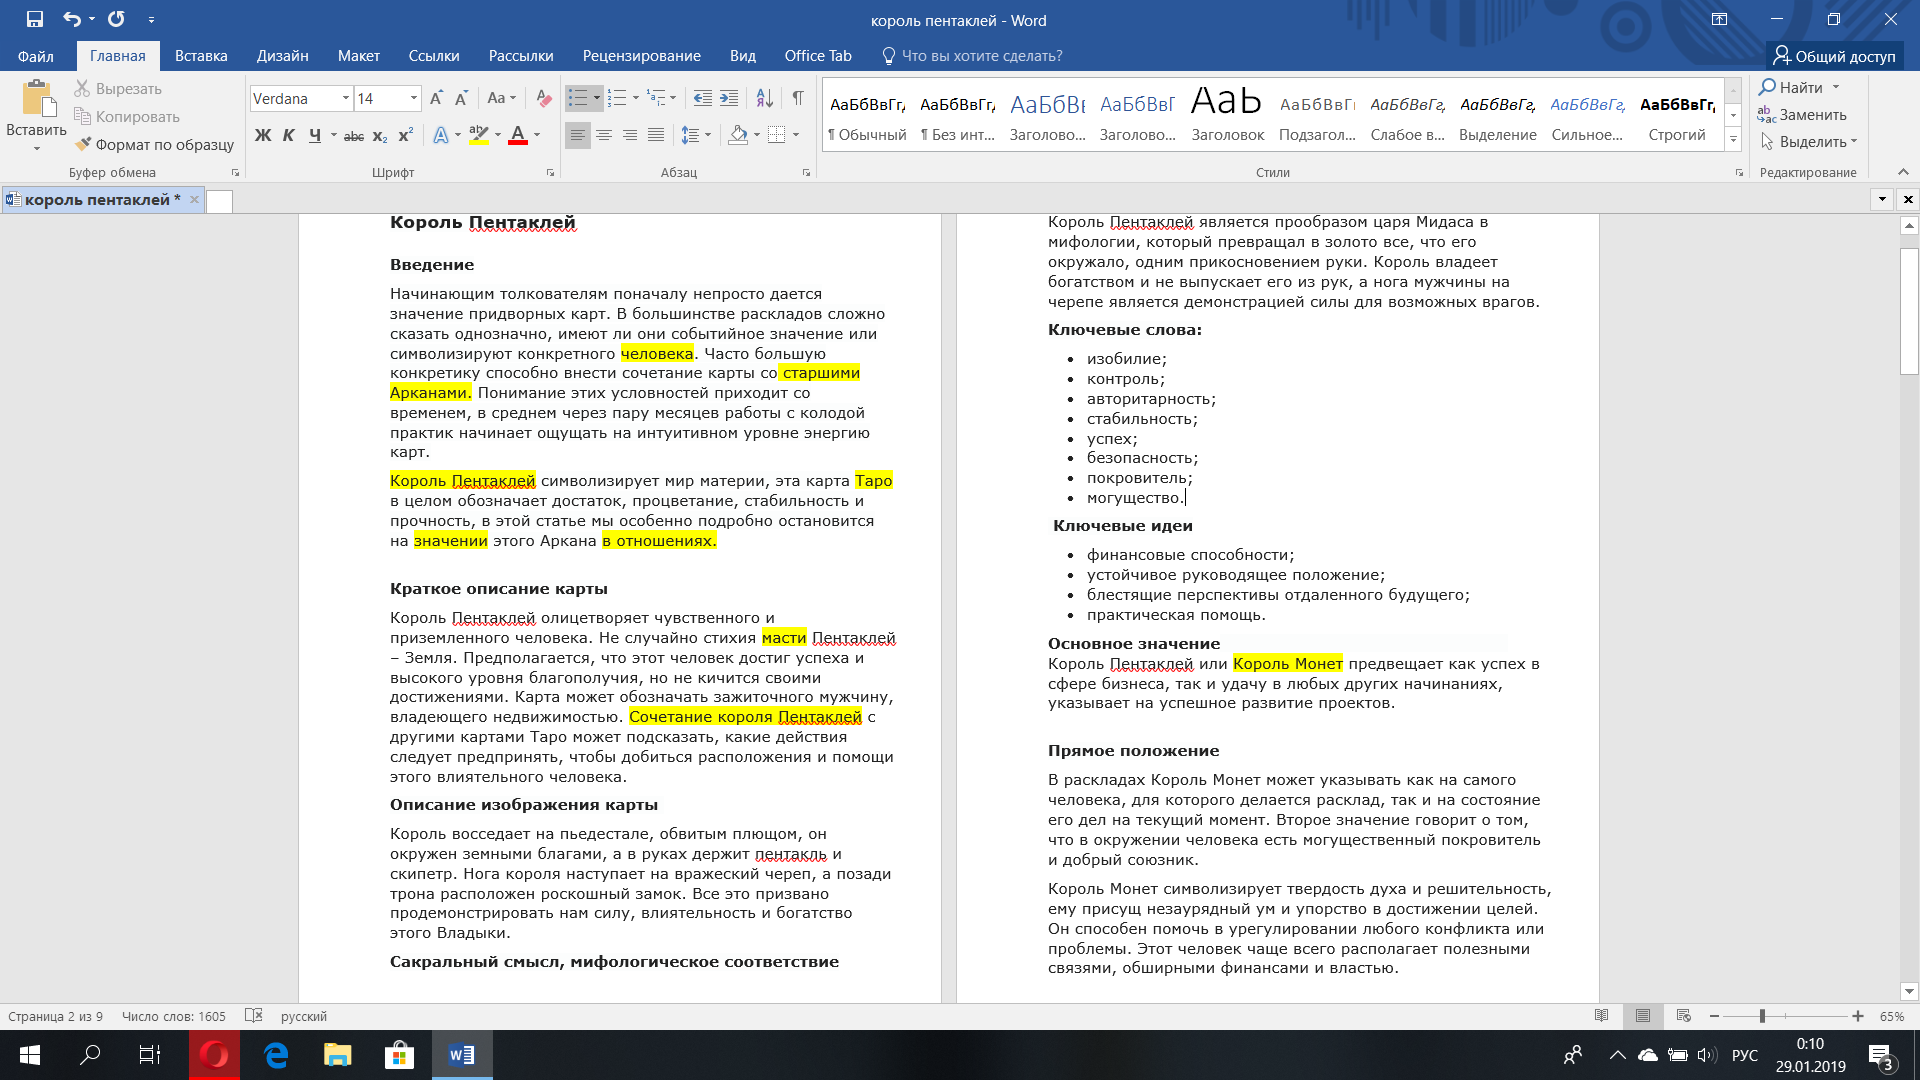Switch to the Вставка ribbon tab

(x=201, y=56)
